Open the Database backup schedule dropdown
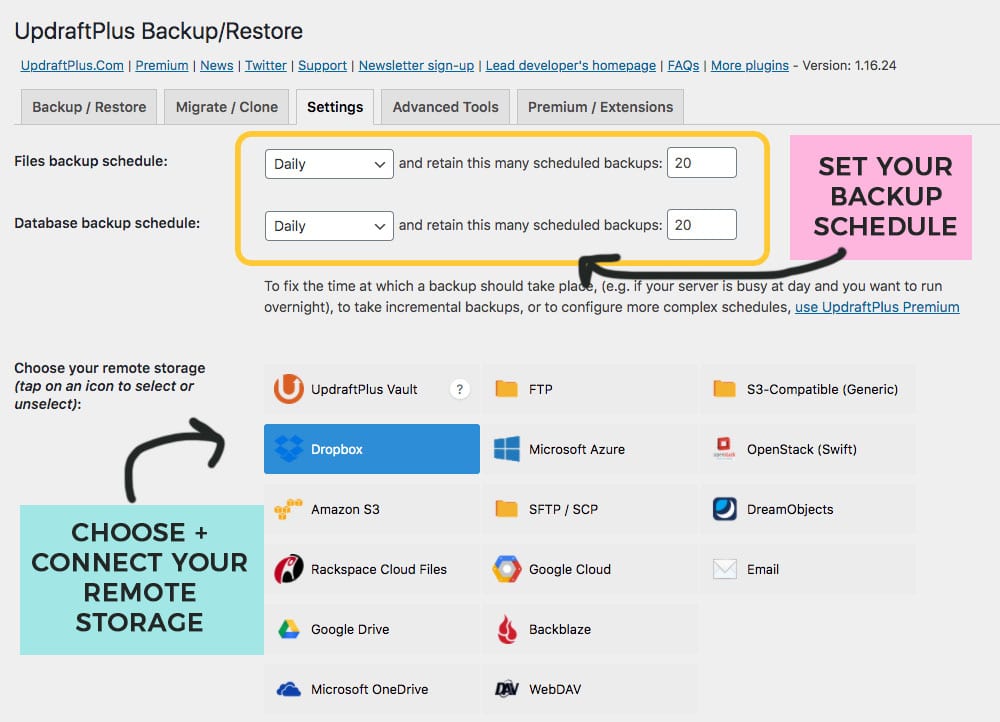This screenshot has width=1000, height=722. 329,226
